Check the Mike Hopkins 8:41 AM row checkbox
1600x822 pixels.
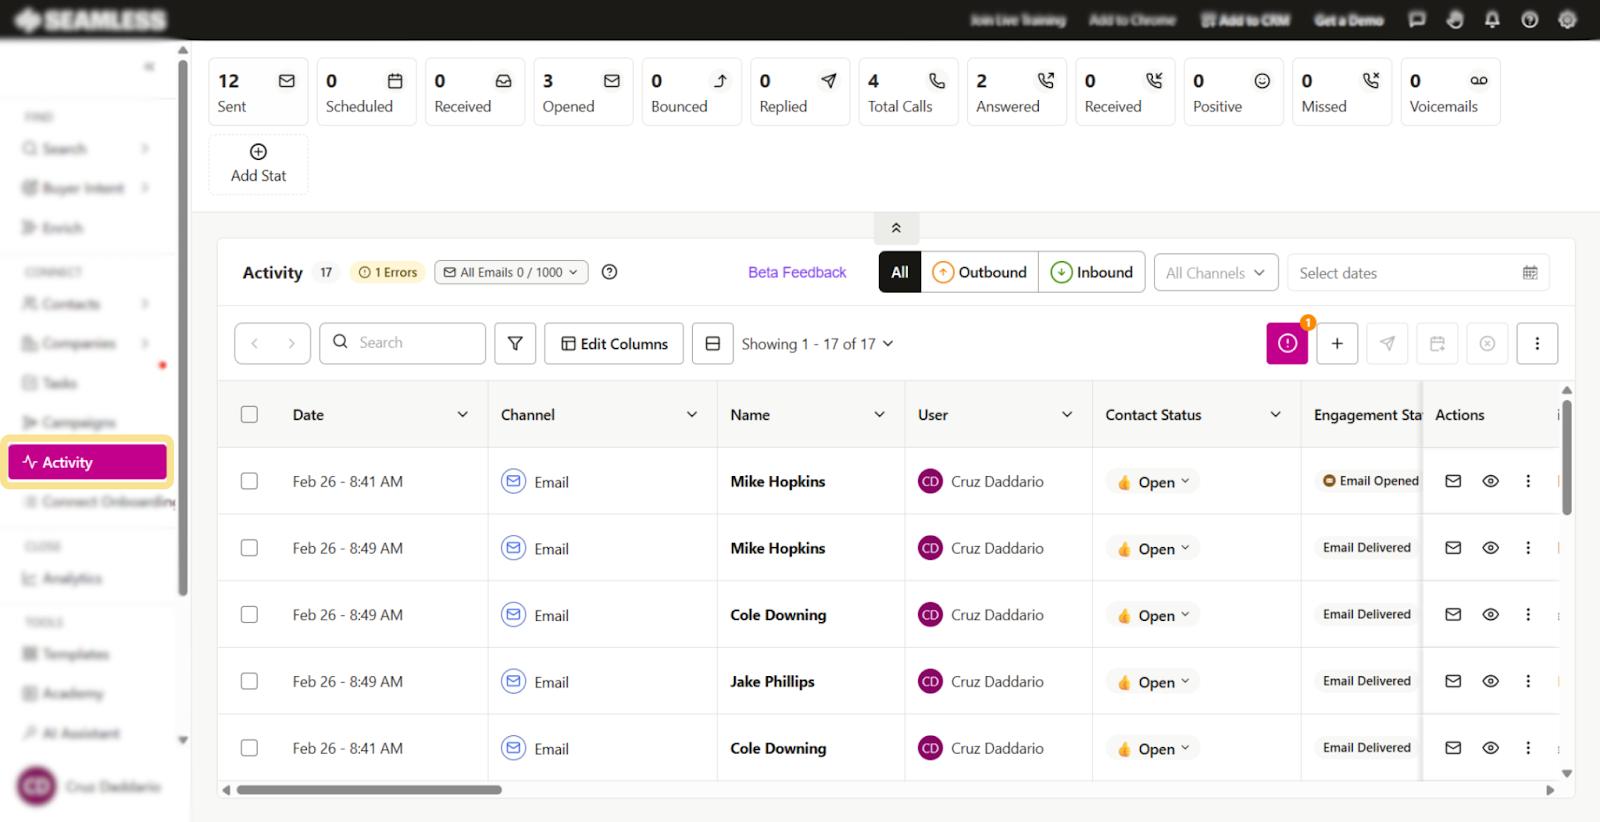point(249,481)
